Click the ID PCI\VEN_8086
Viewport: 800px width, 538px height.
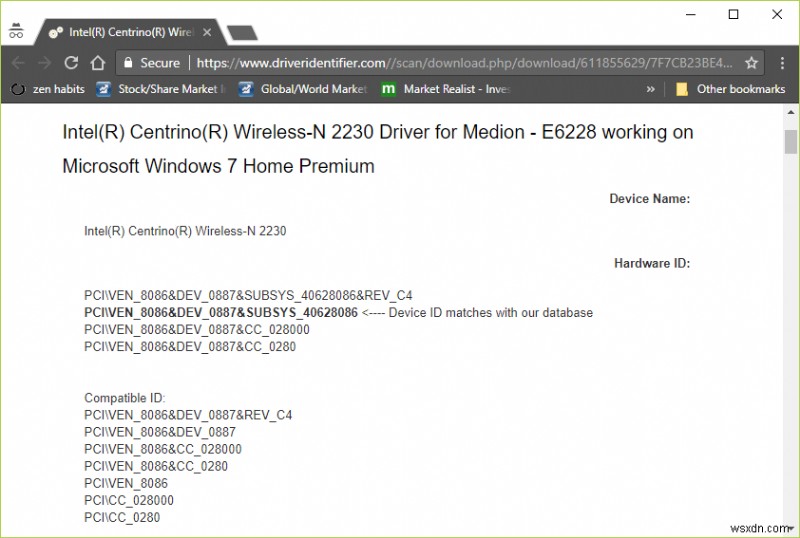pos(126,483)
